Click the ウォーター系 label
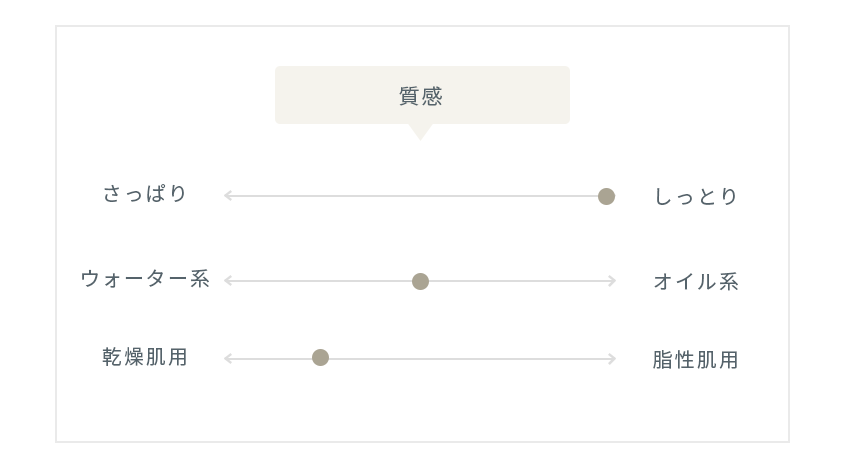Viewport: 846px width, 468px height. tap(145, 279)
